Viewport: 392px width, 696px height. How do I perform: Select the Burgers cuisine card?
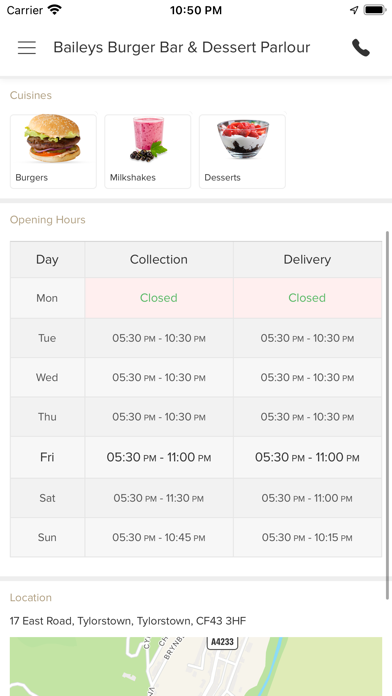[x=53, y=151]
